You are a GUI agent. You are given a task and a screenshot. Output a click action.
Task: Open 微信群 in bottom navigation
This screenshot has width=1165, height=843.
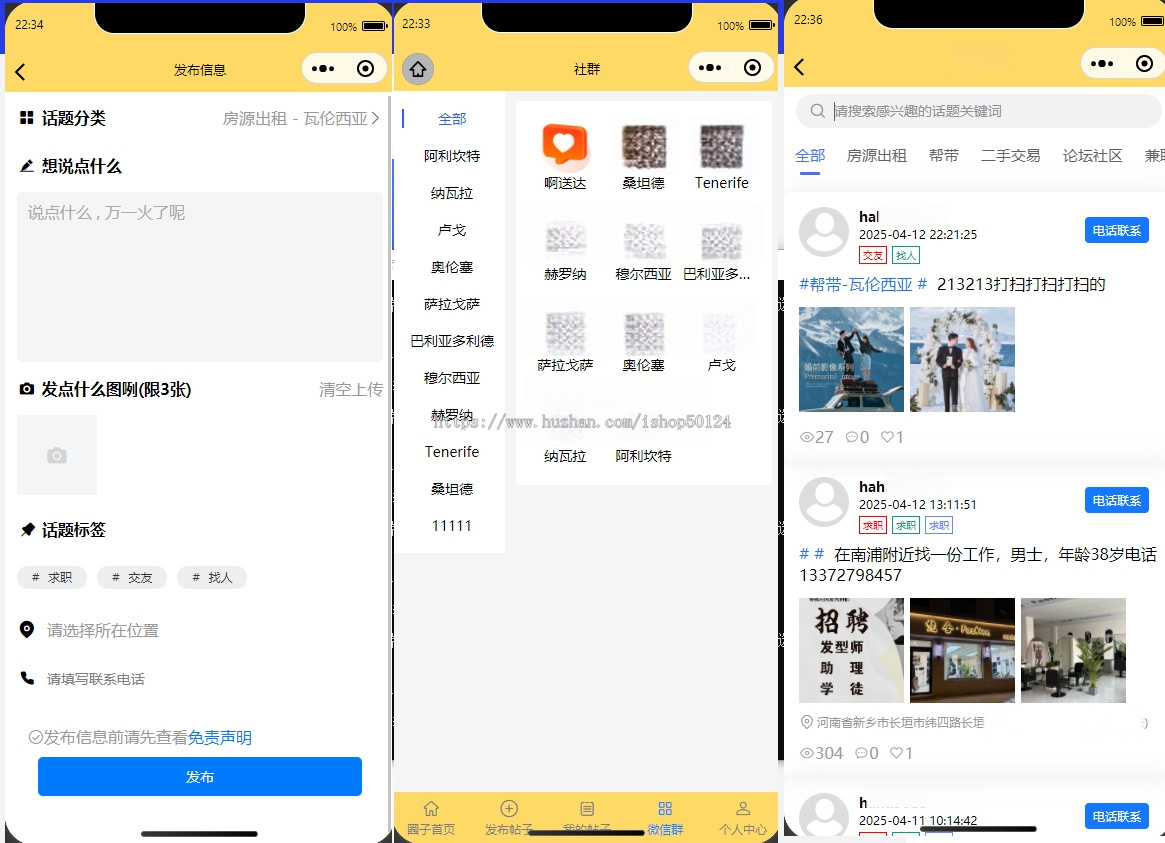click(665, 818)
